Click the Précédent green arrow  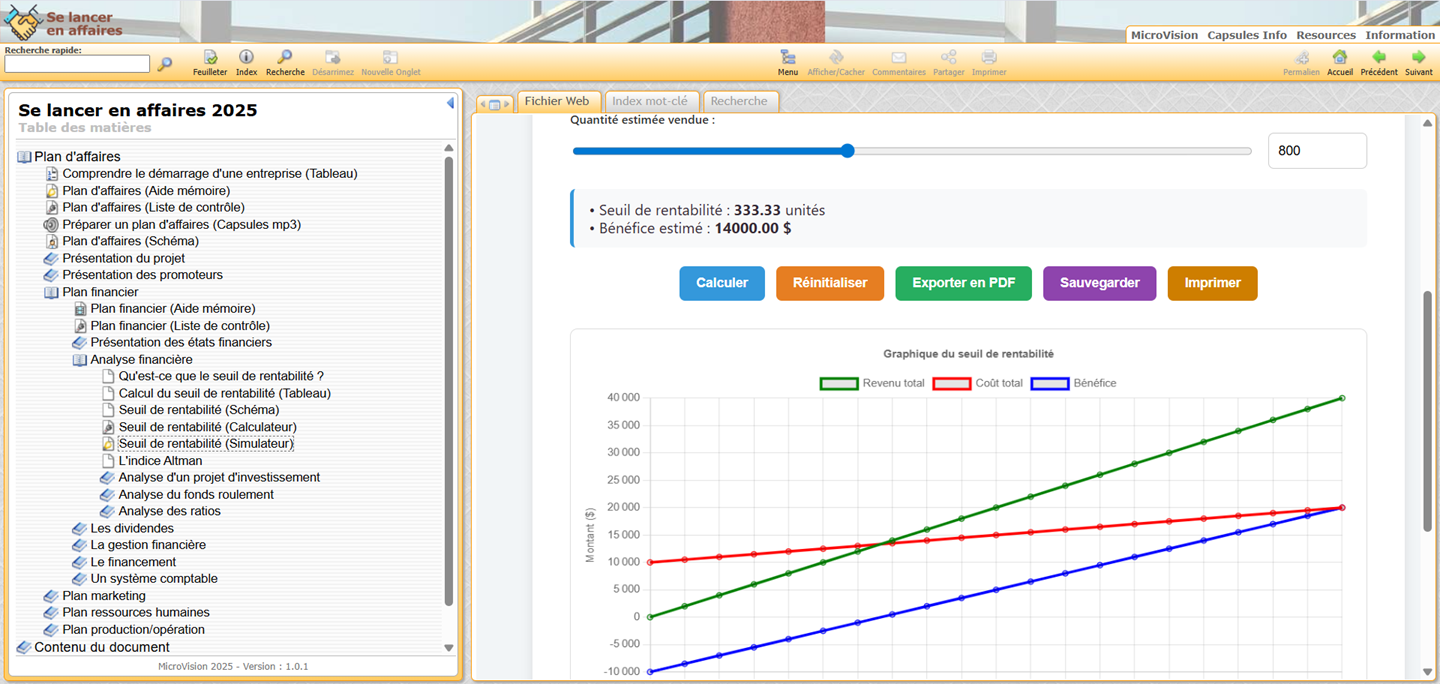pos(1379,58)
